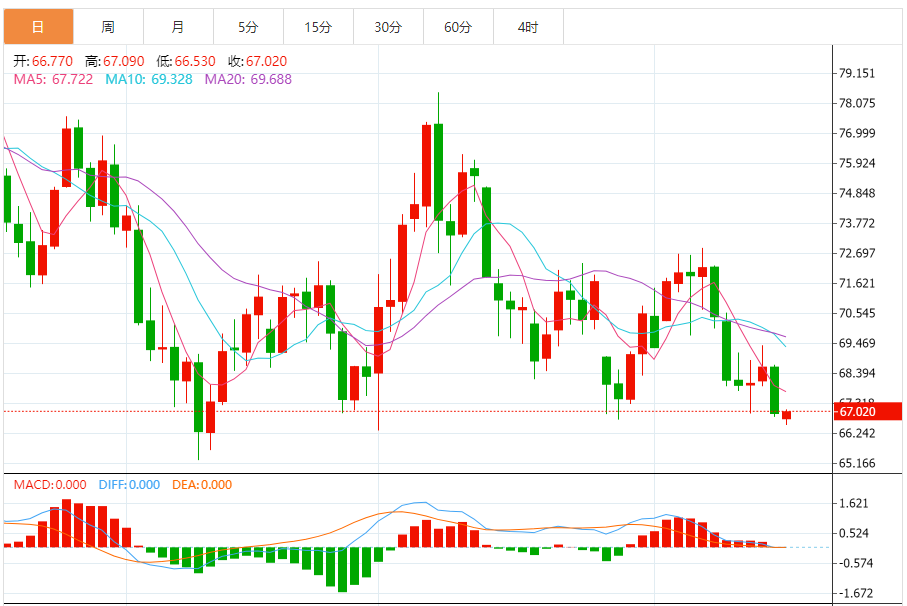This screenshot has width=907, height=606.
Task: Click the 收:67.020 close price value
Action: pos(257,61)
